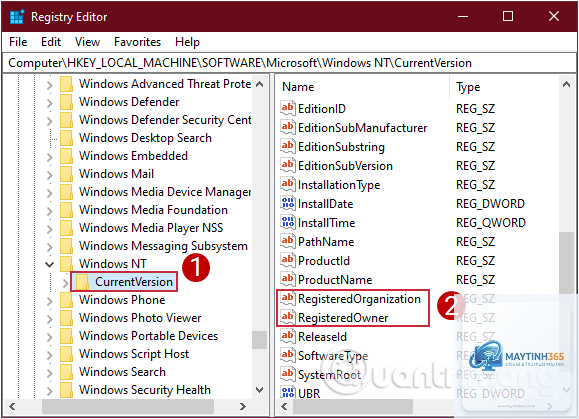
Task: Select the Windows Desktop Search key
Action: pyautogui.click(x=145, y=138)
